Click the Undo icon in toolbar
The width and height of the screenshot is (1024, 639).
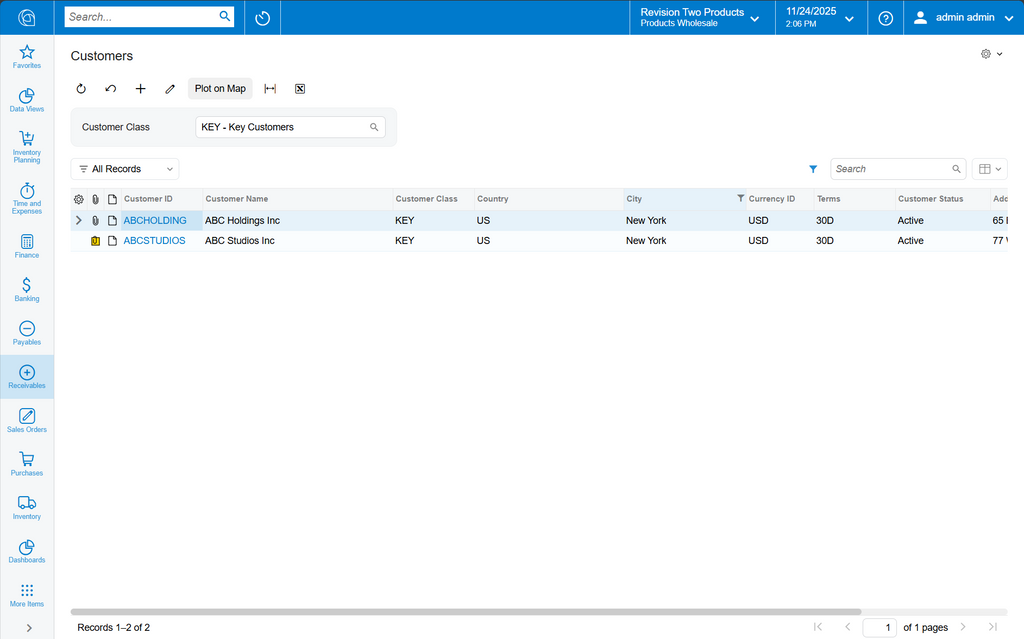click(111, 89)
